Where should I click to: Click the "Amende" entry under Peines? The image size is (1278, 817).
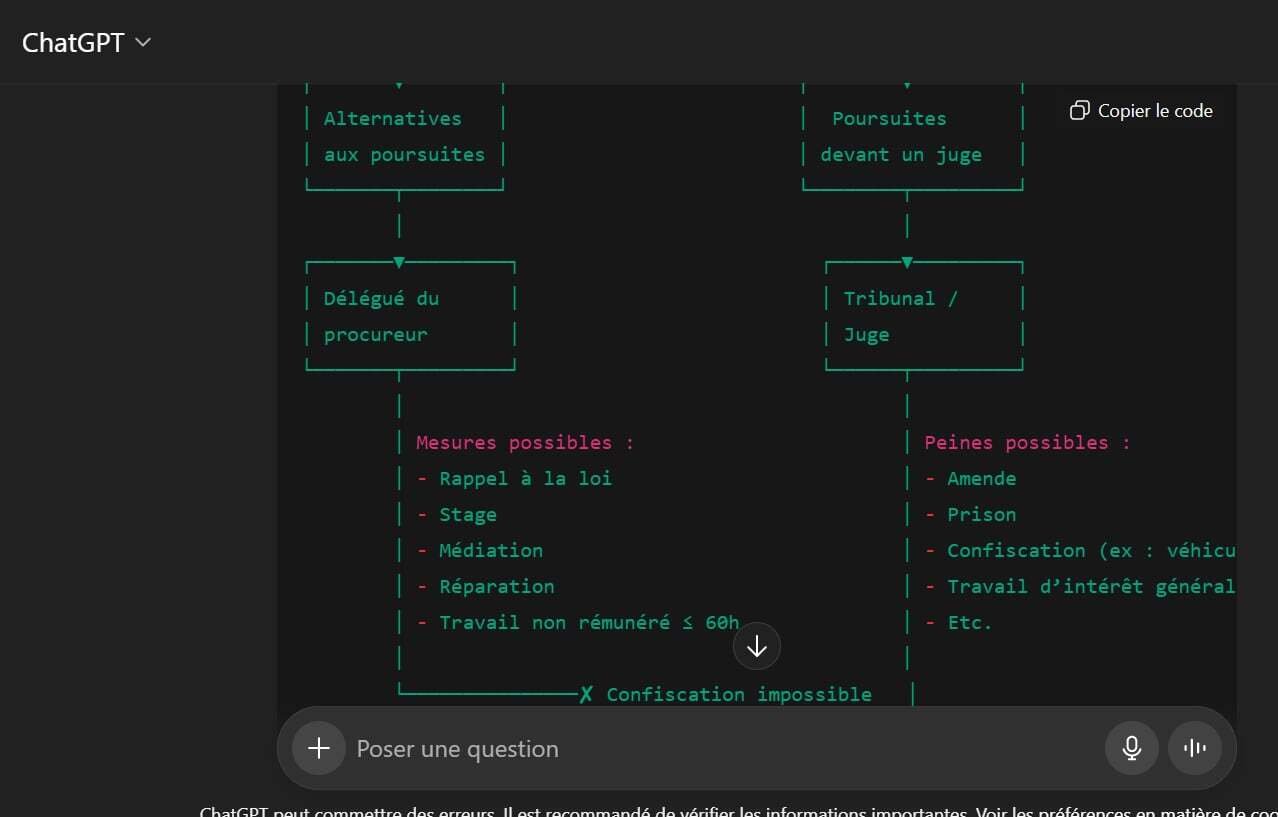981,478
